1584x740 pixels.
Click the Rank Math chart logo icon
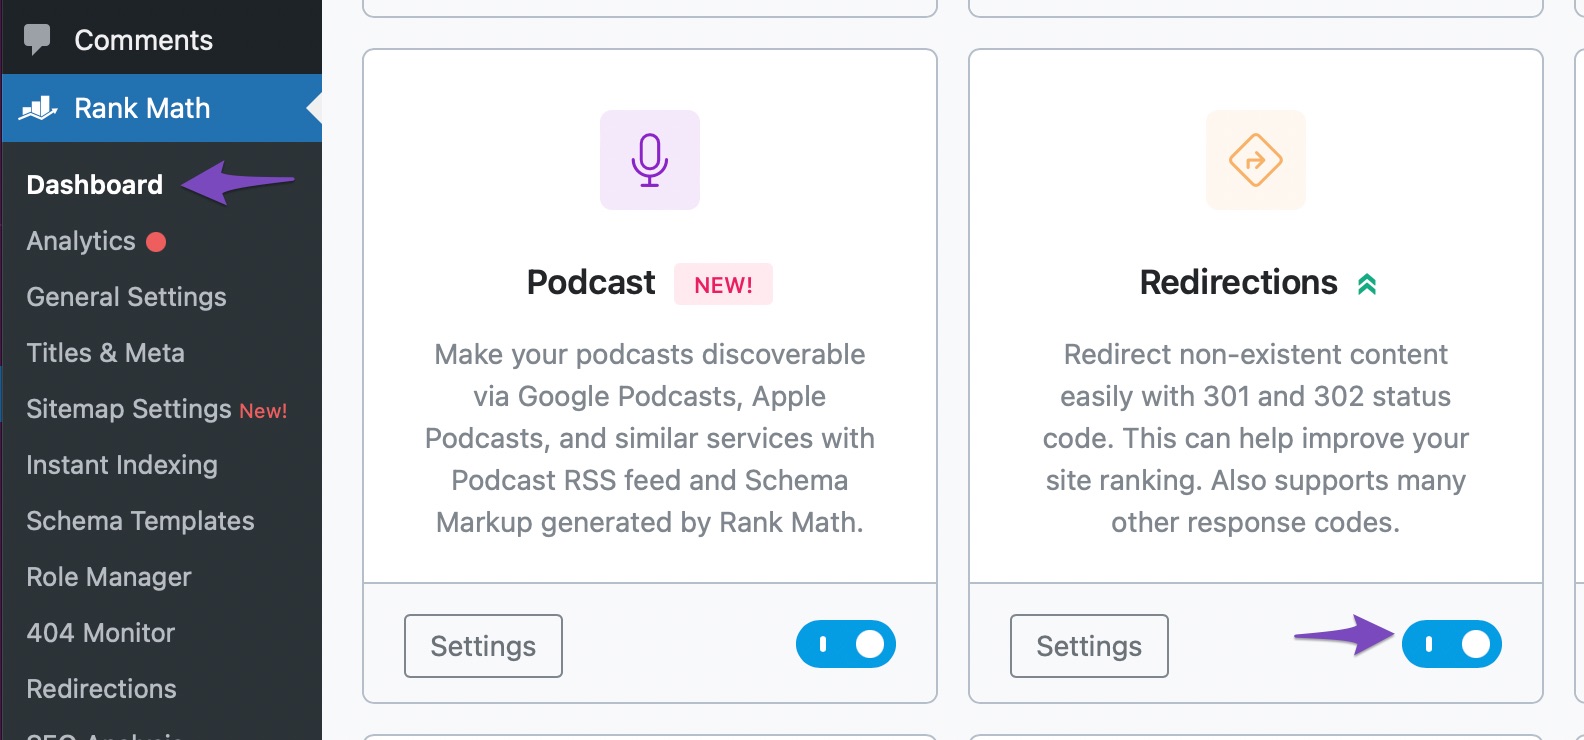[x=38, y=108]
